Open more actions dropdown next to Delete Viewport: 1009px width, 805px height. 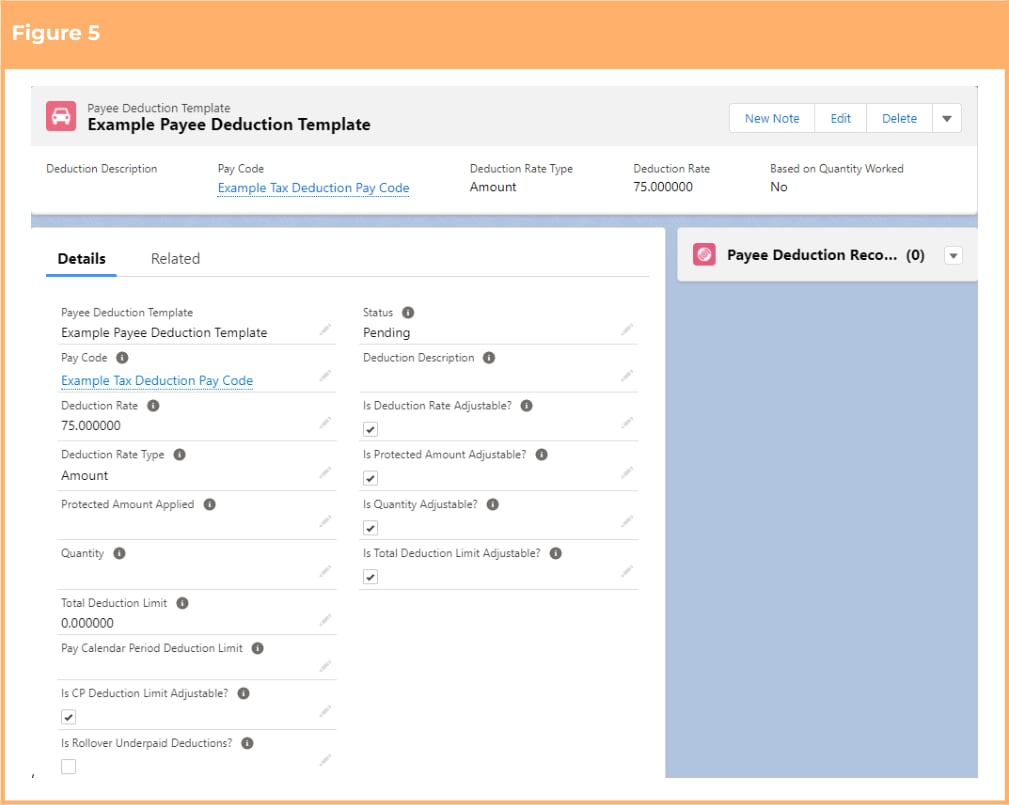947,118
